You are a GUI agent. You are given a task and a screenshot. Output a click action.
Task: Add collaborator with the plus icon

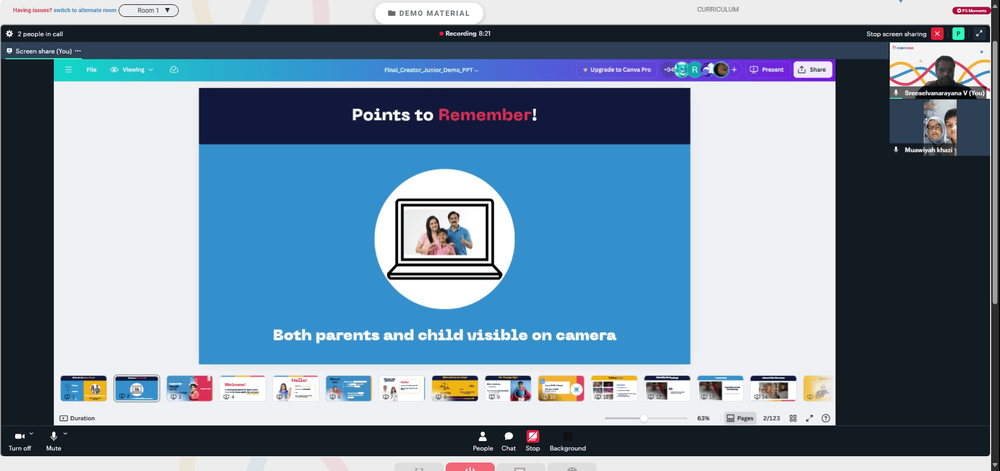pos(734,69)
